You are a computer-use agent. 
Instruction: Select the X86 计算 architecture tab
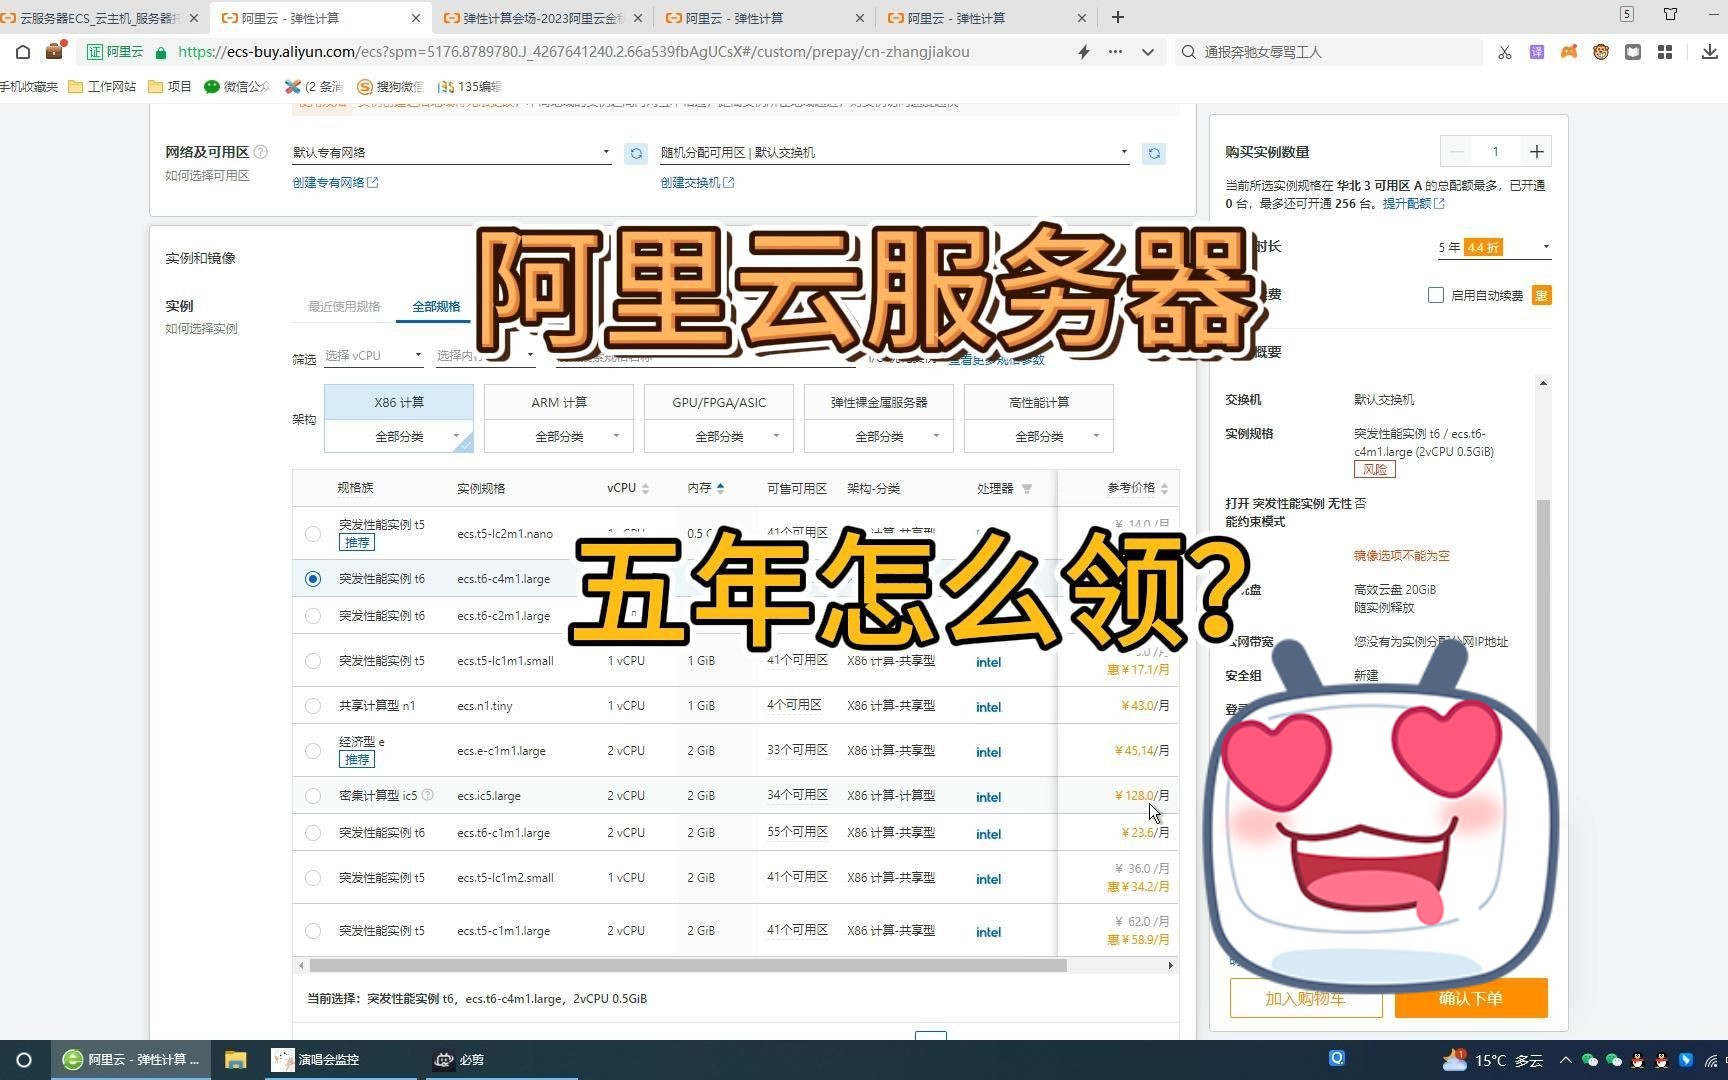pos(399,403)
